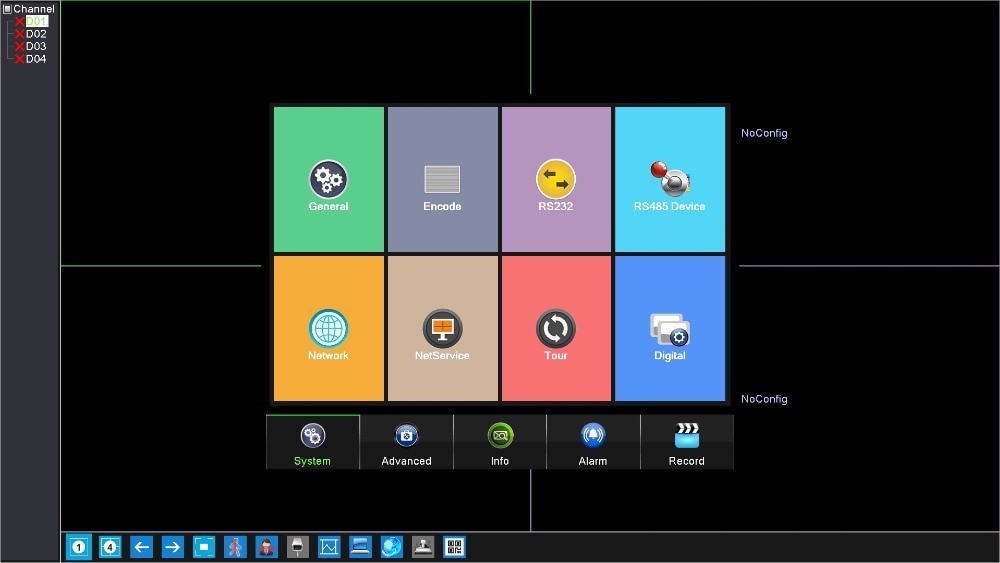Select channel D02 in the tree
Screen dimensions: 1000x563
coord(36,34)
